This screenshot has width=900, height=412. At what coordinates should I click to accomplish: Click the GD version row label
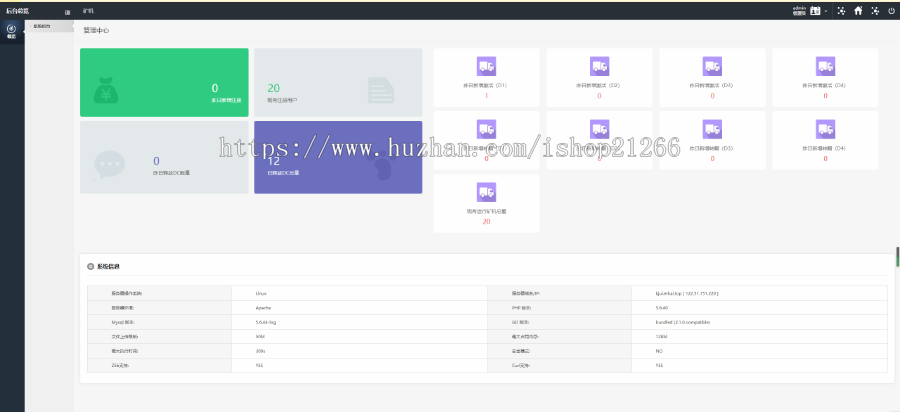[x=521, y=322]
